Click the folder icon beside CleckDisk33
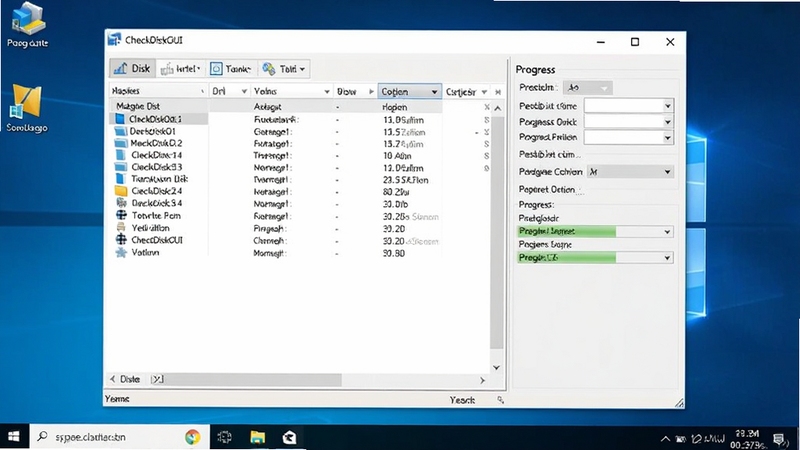 click(120, 167)
